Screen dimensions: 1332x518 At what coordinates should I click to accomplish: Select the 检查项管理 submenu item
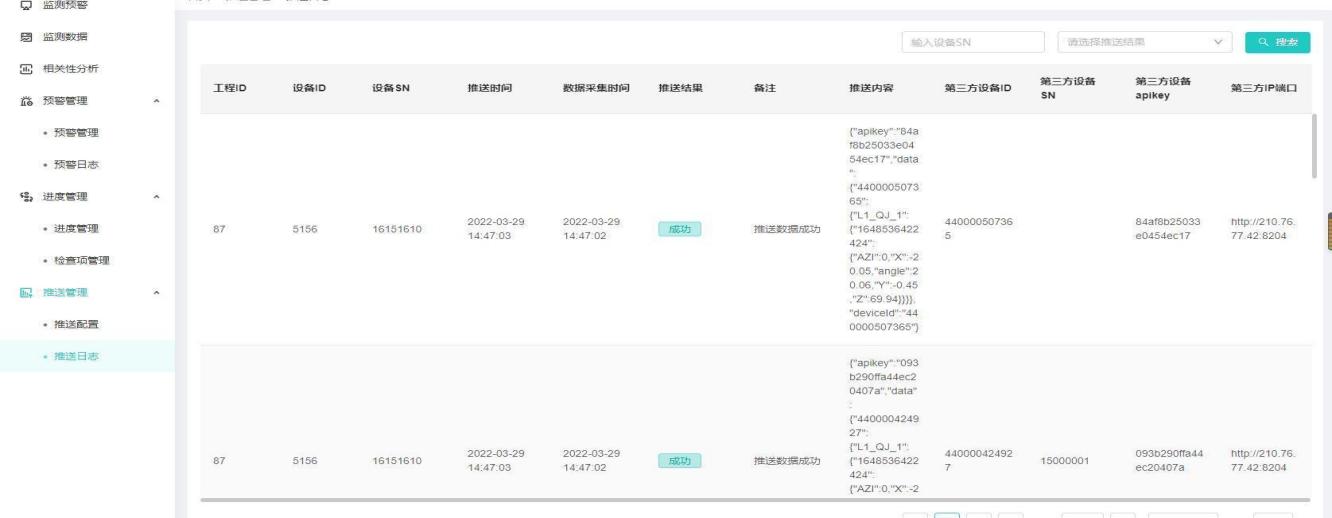point(84,261)
